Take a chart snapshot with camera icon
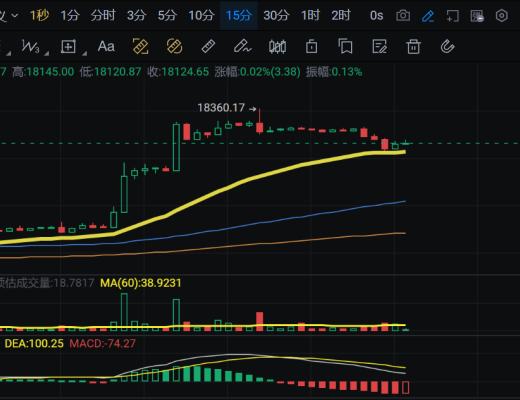 coord(403,16)
